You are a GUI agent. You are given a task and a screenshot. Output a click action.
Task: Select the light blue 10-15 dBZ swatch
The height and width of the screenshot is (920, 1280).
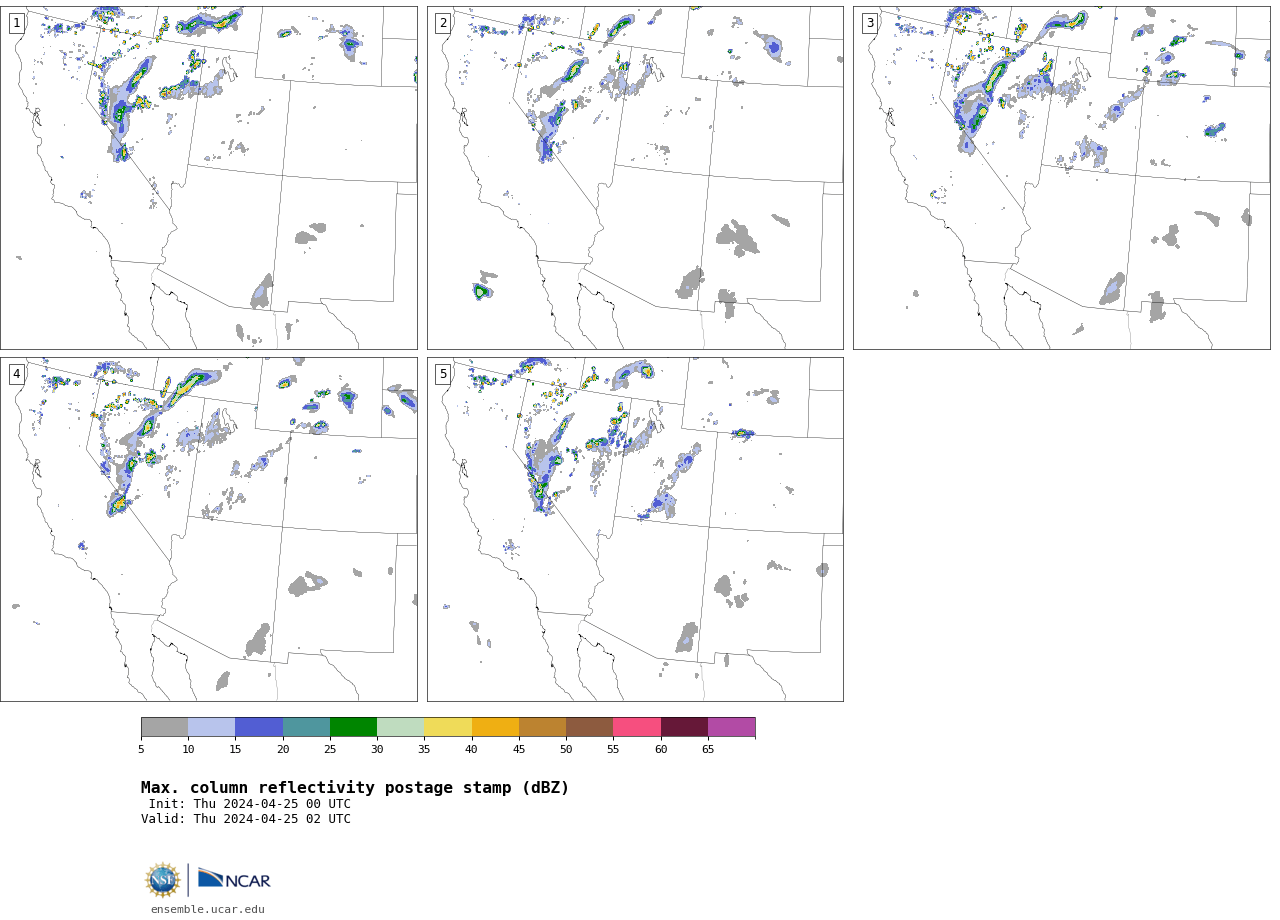pyautogui.click(x=212, y=727)
